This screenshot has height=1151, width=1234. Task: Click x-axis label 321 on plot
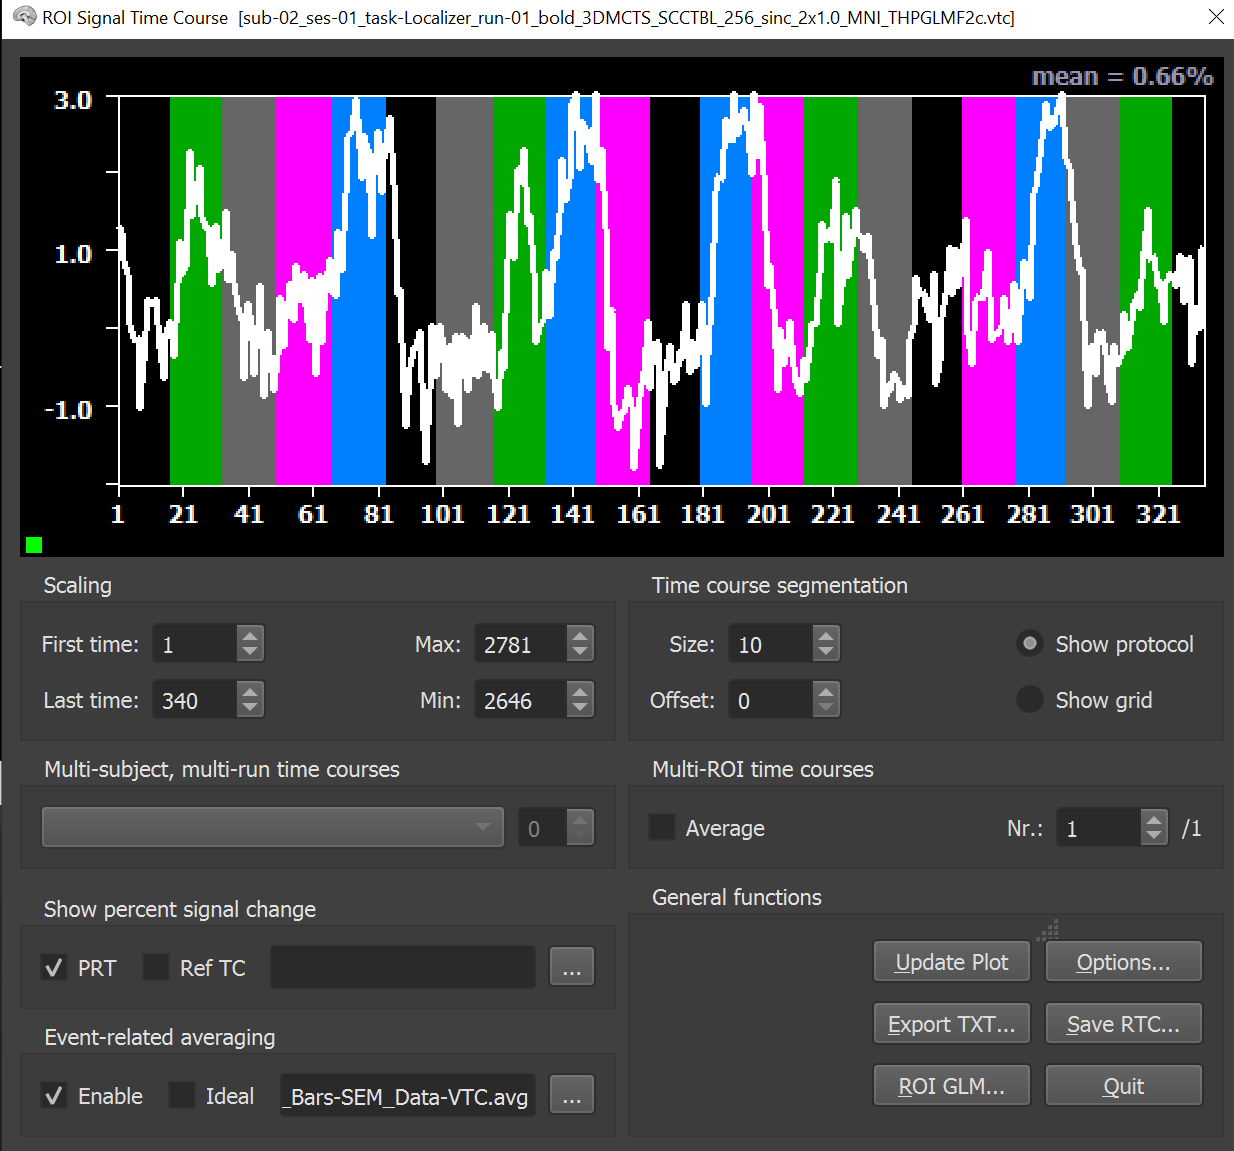coord(1158,514)
